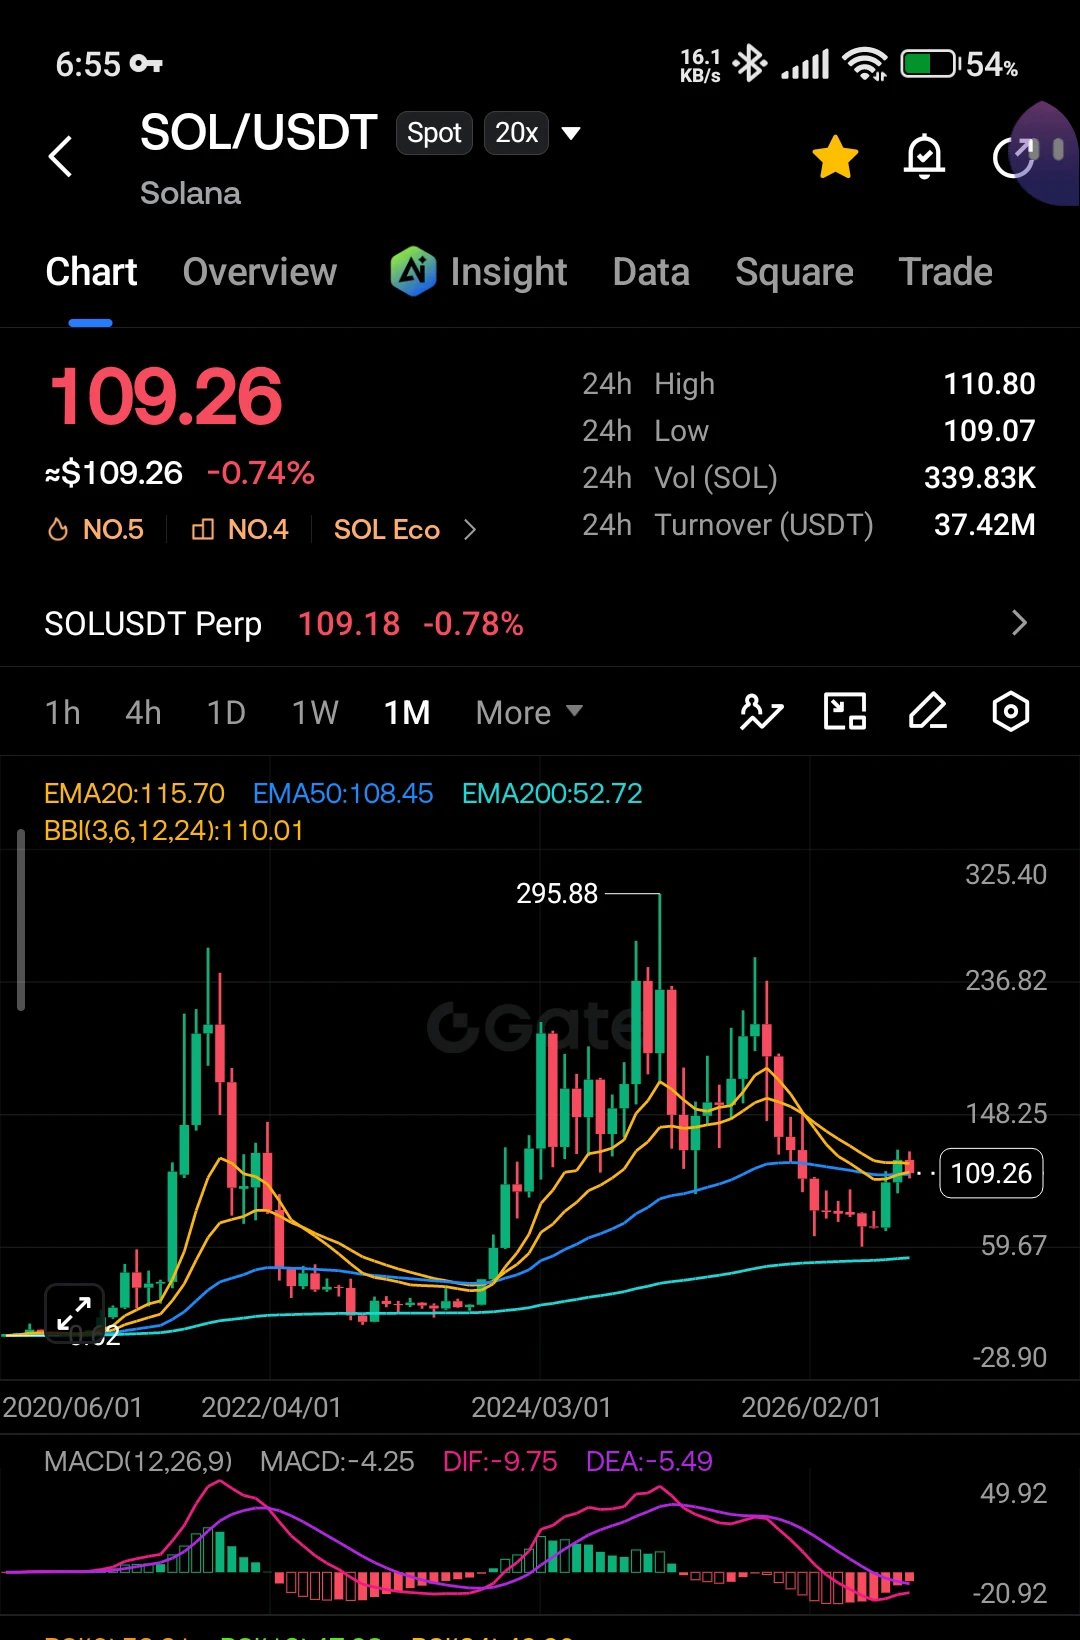Viewport: 1080px width, 1640px height.
Task: Open the price alert bell icon
Action: [x=924, y=156]
